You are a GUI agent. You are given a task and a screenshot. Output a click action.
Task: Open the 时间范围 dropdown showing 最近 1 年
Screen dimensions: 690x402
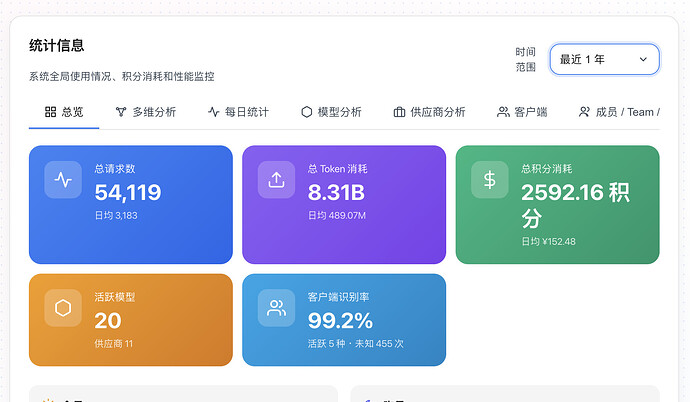click(x=604, y=59)
